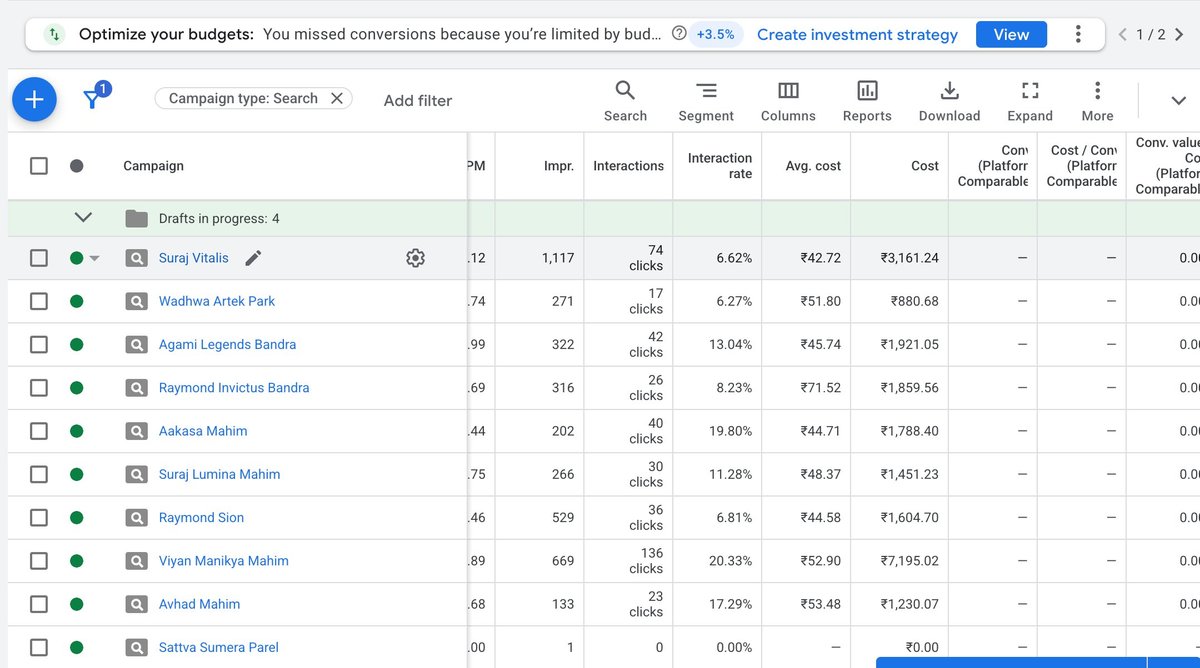Image resolution: width=1200 pixels, height=668 pixels.
Task: Click green status dot for Avhad Mahim
Action: click(77, 604)
